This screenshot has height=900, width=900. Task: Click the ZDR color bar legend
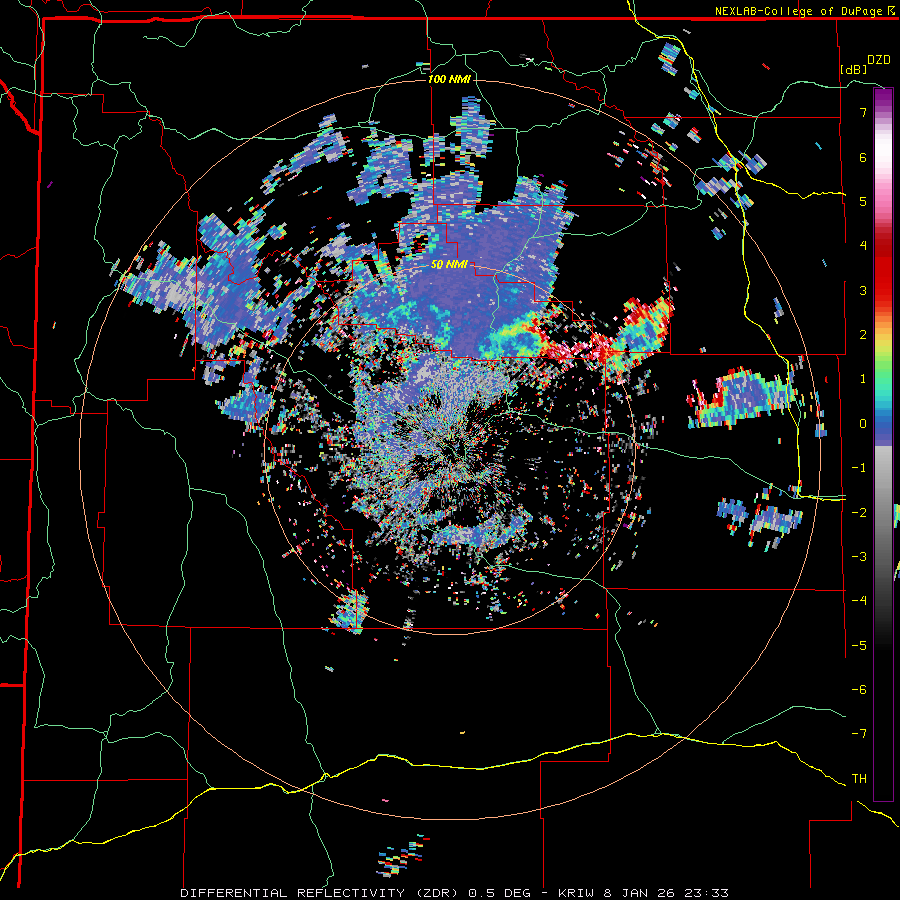[x=883, y=444]
